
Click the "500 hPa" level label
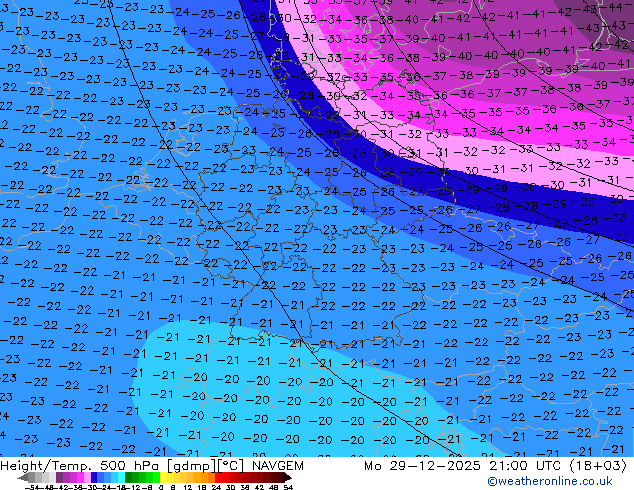pos(128,466)
